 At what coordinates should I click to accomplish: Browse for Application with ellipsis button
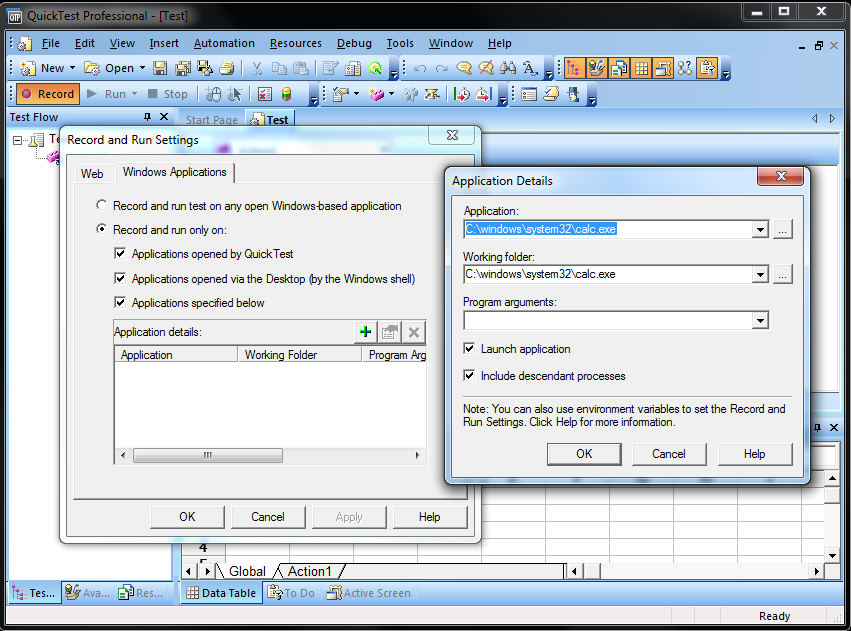[x=782, y=230]
